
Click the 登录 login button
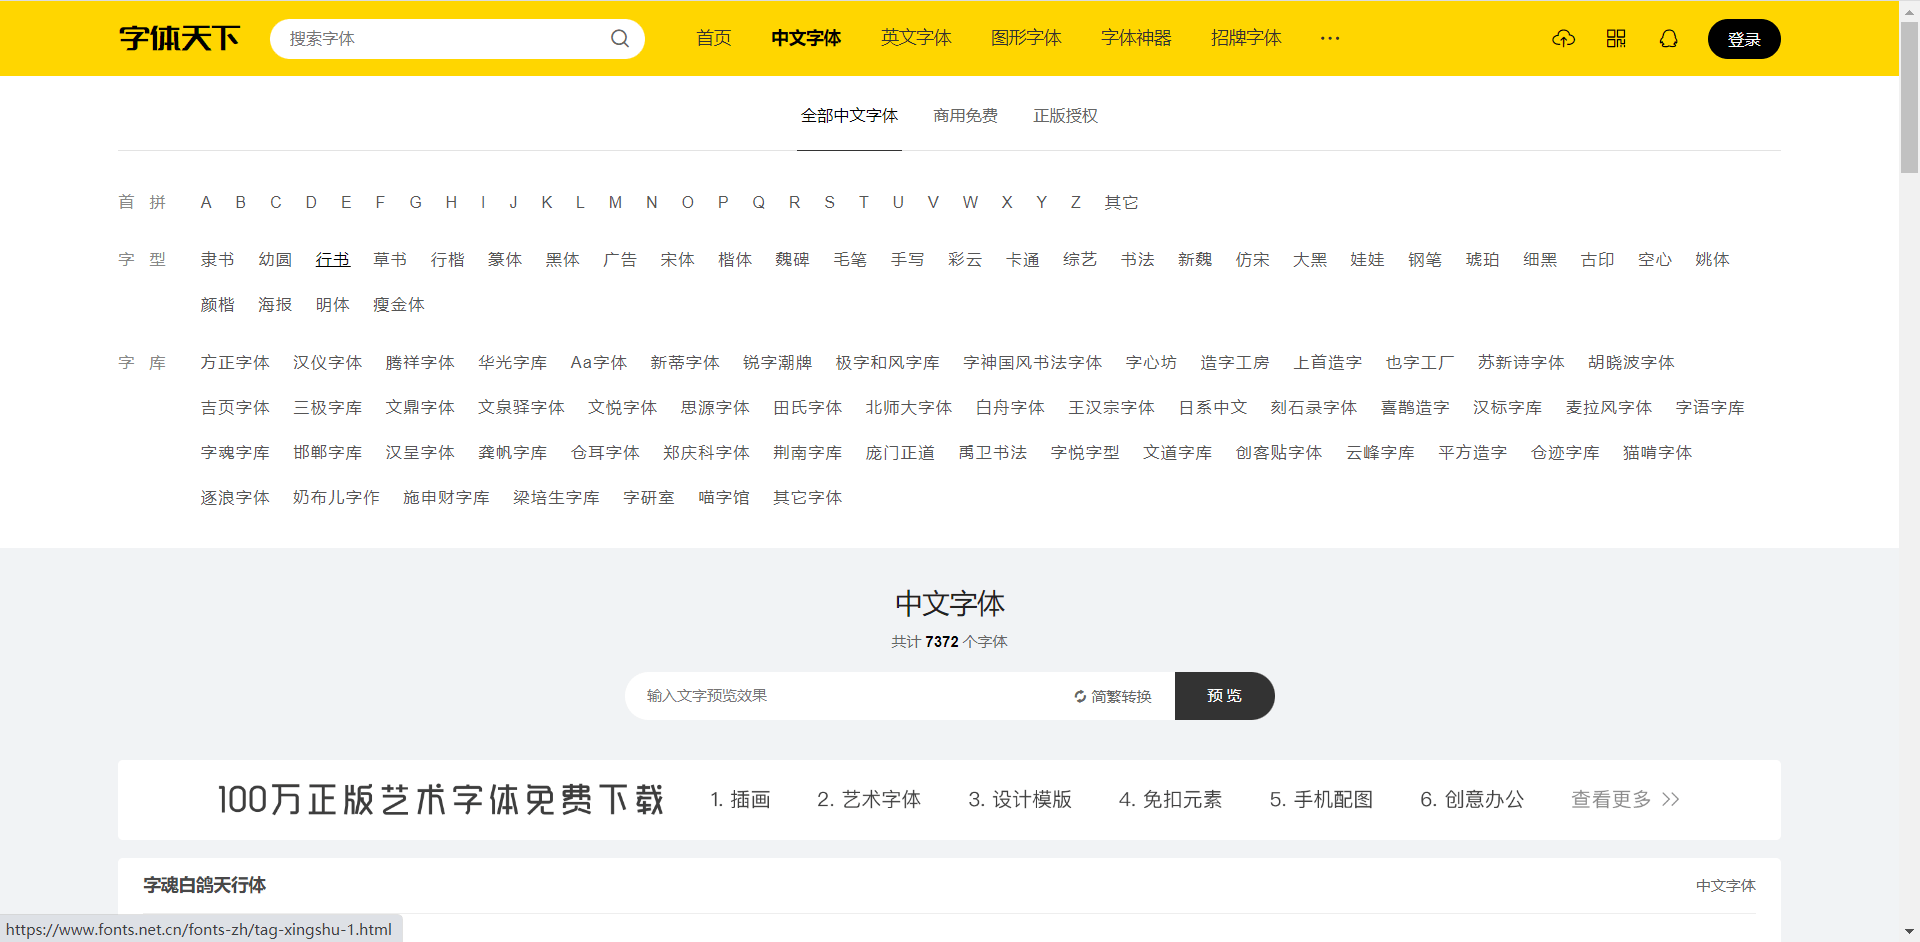pos(1744,39)
